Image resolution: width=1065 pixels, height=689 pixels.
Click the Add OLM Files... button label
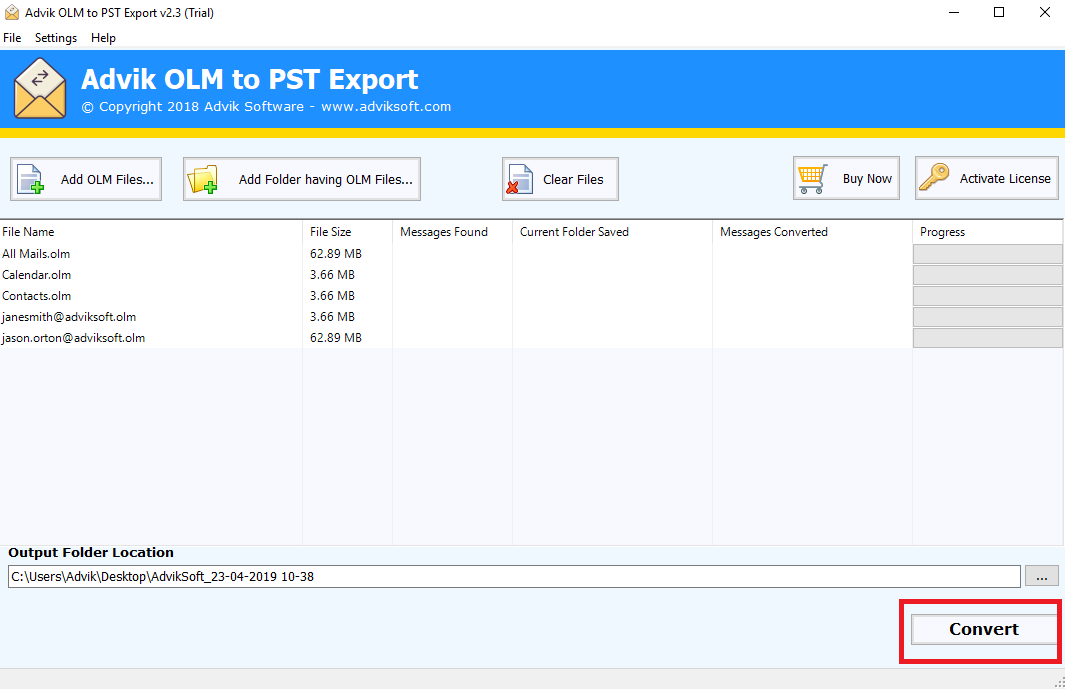point(107,179)
